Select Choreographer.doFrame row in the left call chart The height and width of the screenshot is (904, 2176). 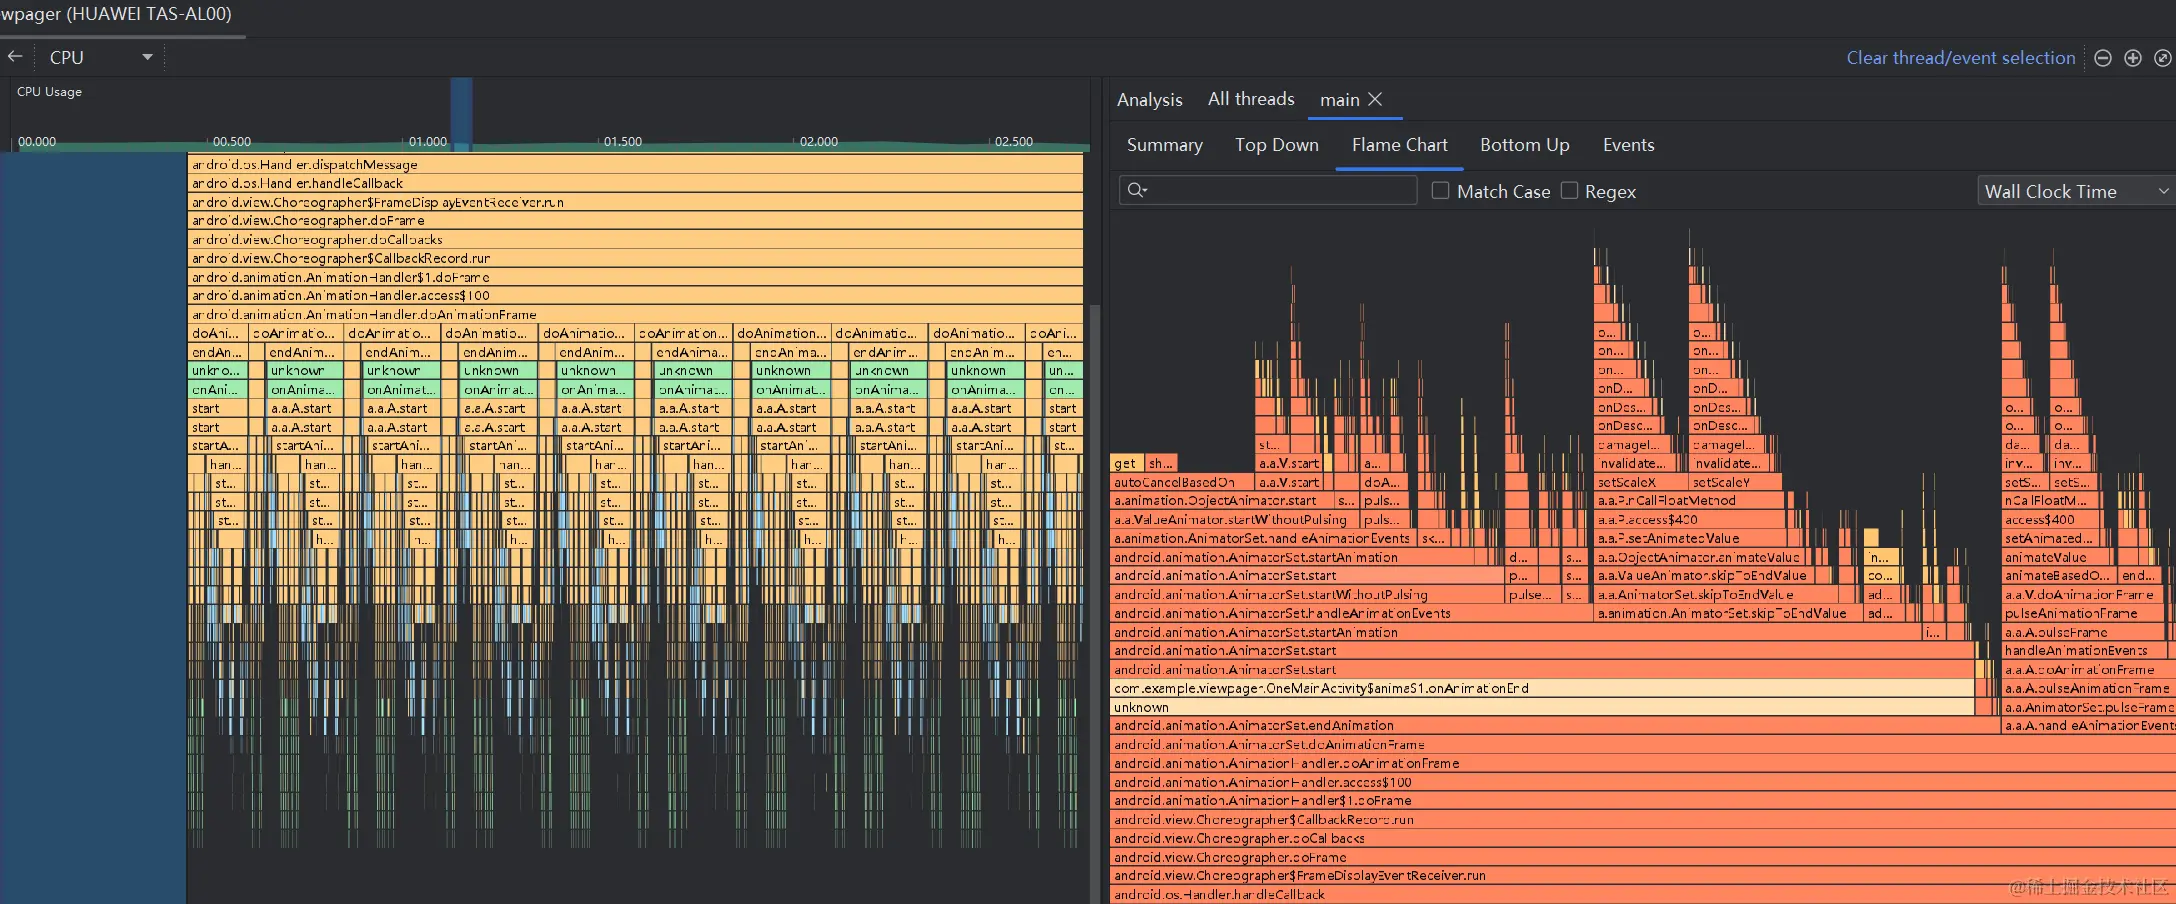tap(635, 220)
